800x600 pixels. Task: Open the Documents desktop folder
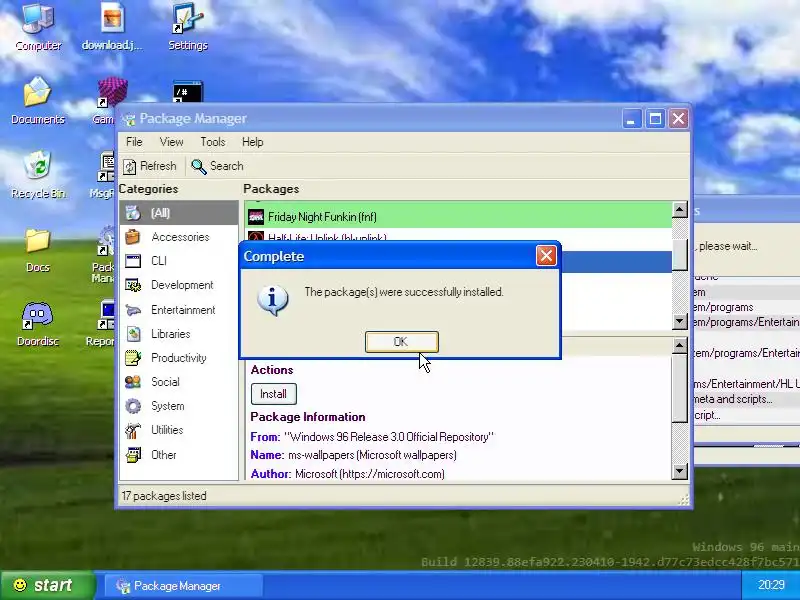point(38,101)
